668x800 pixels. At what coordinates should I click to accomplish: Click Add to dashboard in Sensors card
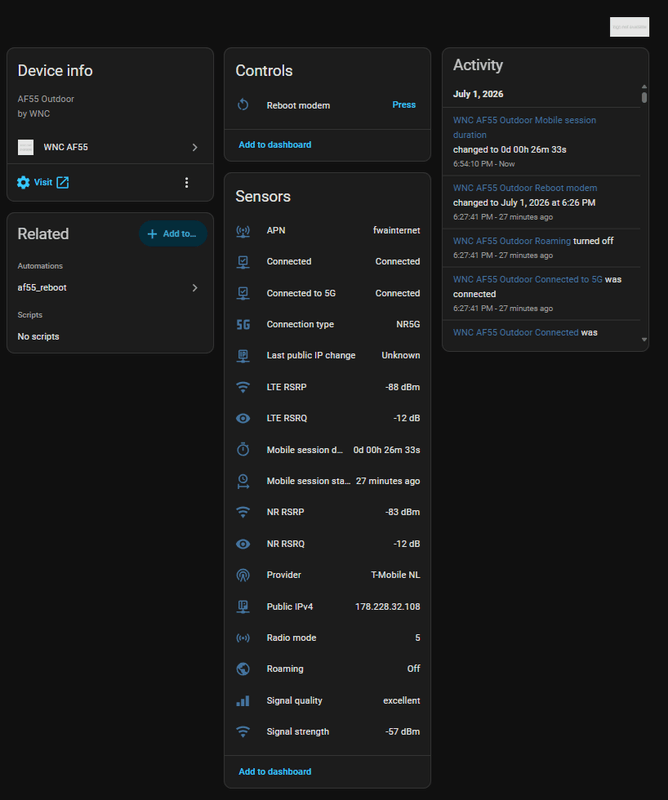pyautogui.click(x=275, y=771)
